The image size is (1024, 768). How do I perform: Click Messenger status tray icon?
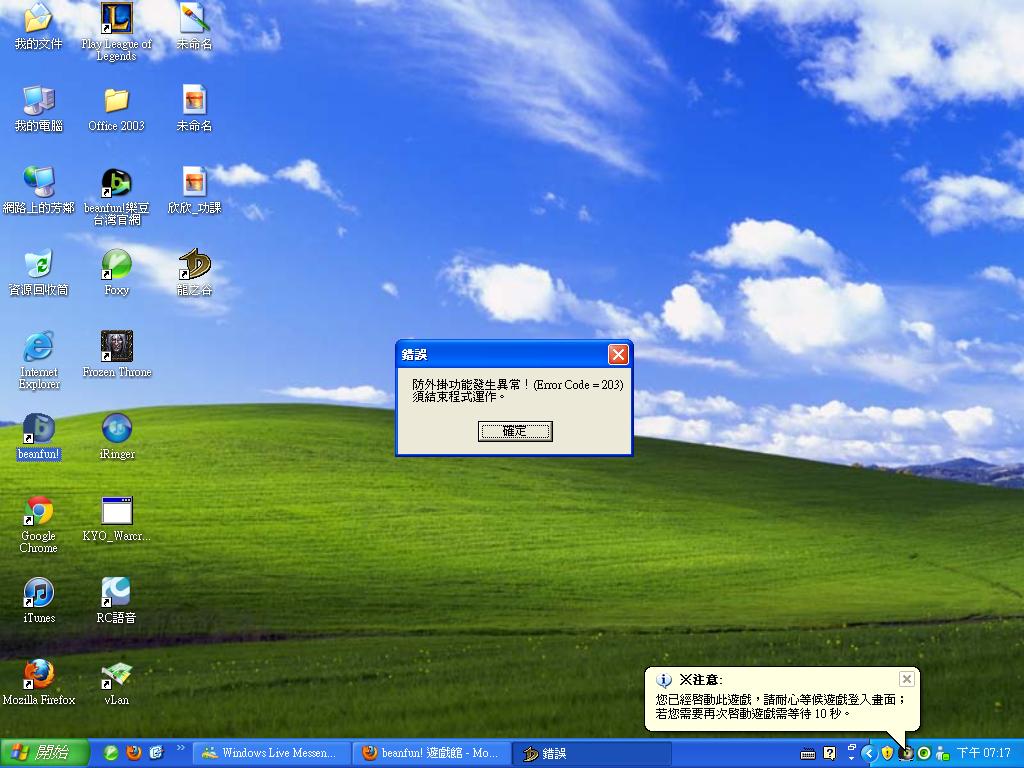pos(942,754)
